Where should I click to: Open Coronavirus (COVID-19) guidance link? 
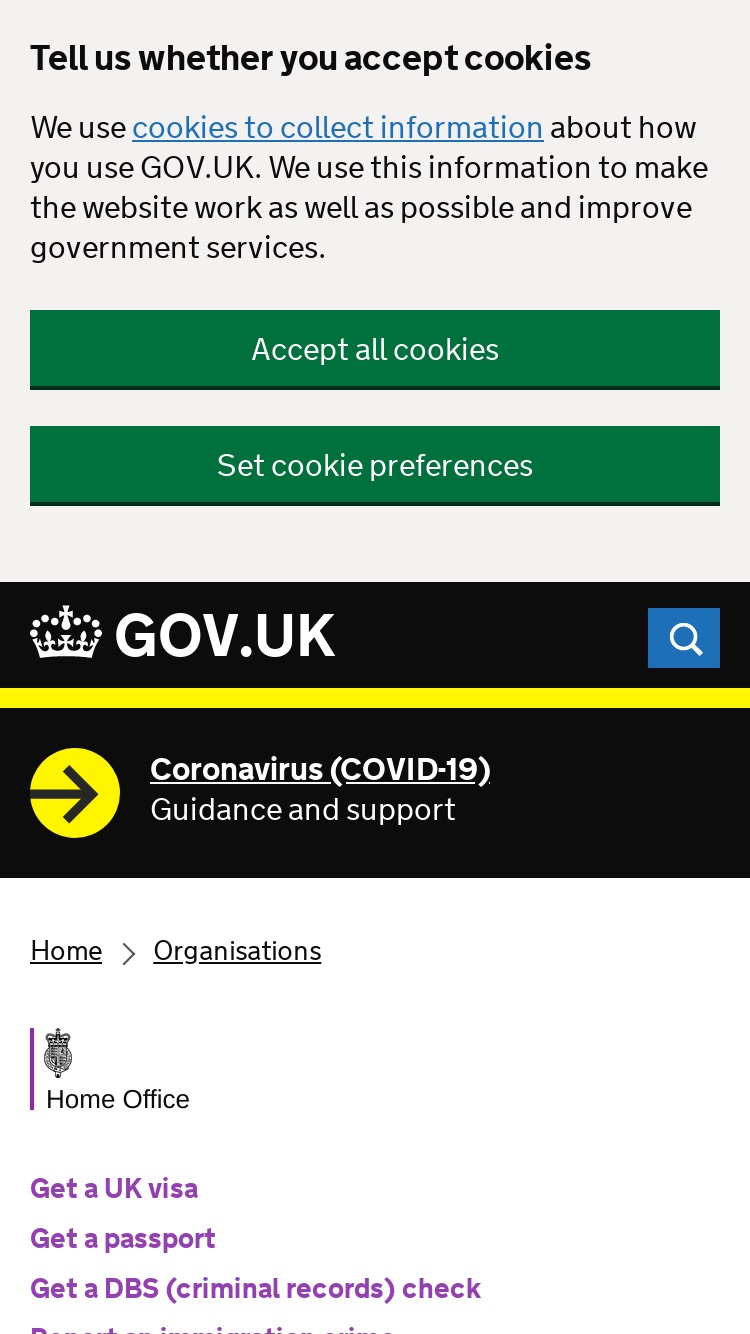coord(320,769)
